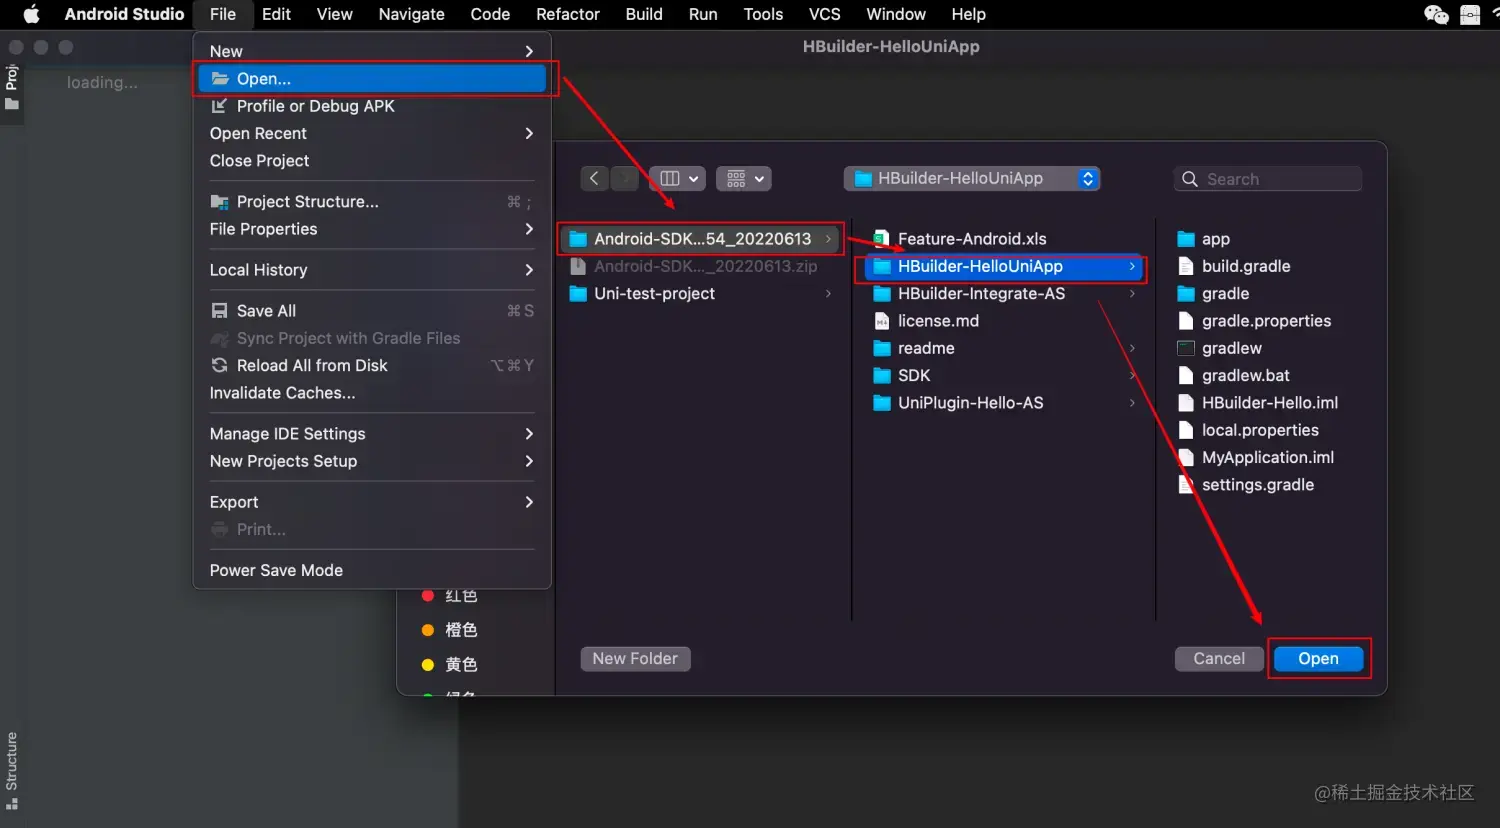Select gradlew file

1219,348
